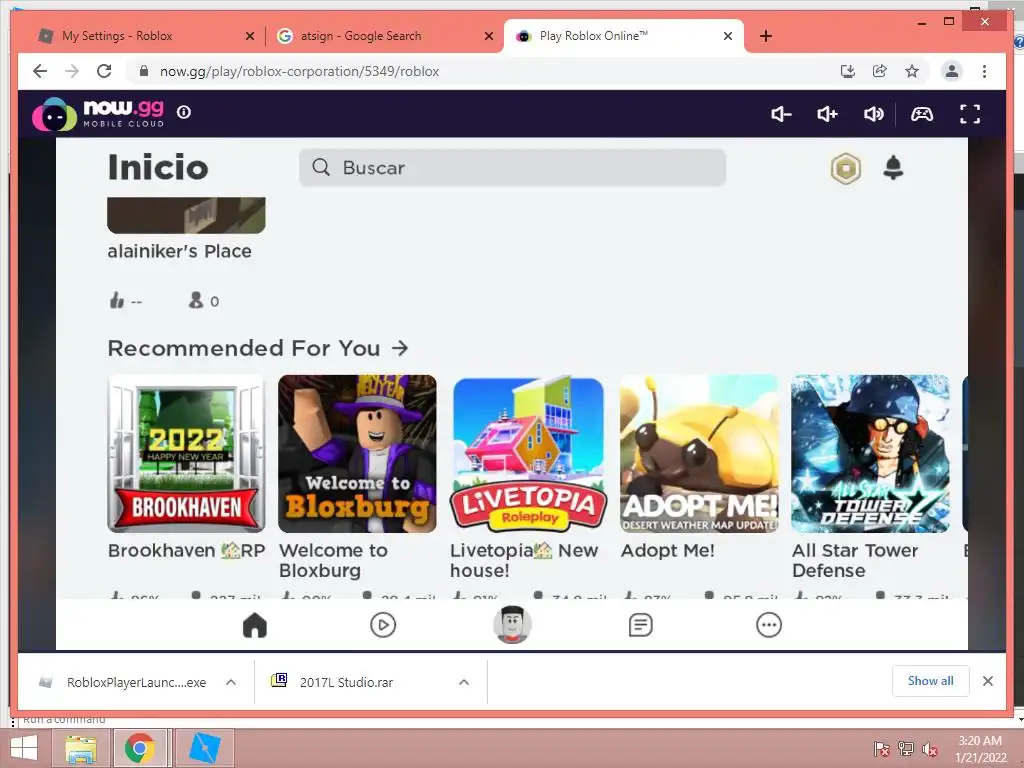Click the now.gg volume down icon

pos(780,114)
